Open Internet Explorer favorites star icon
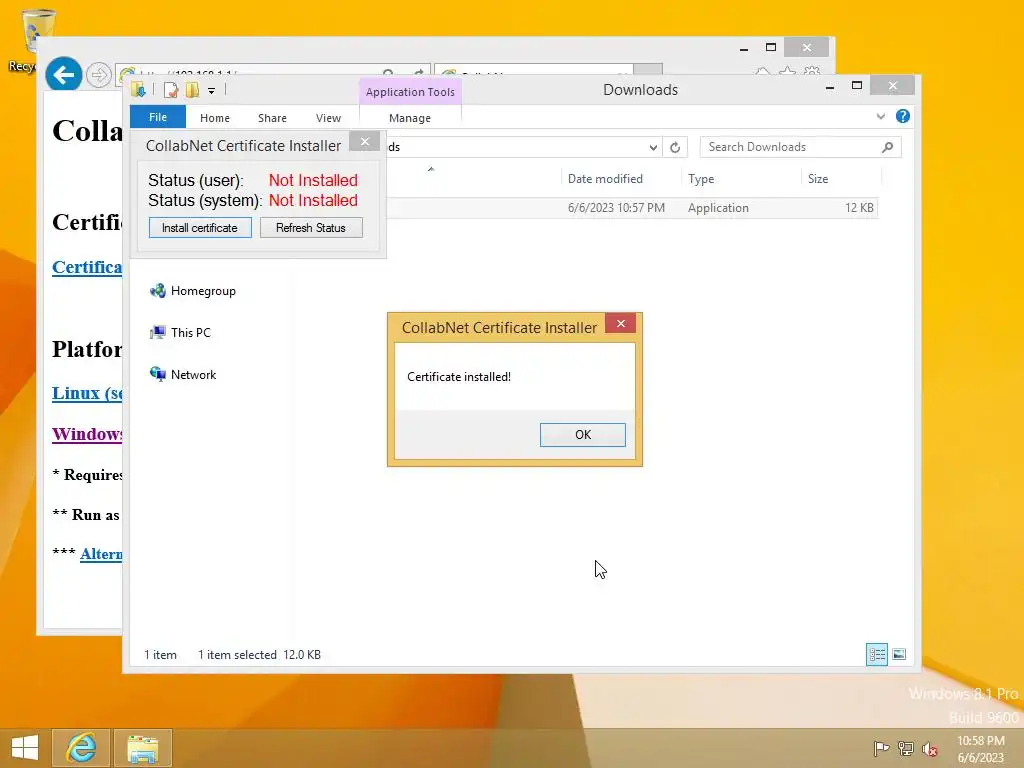 pos(788,71)
